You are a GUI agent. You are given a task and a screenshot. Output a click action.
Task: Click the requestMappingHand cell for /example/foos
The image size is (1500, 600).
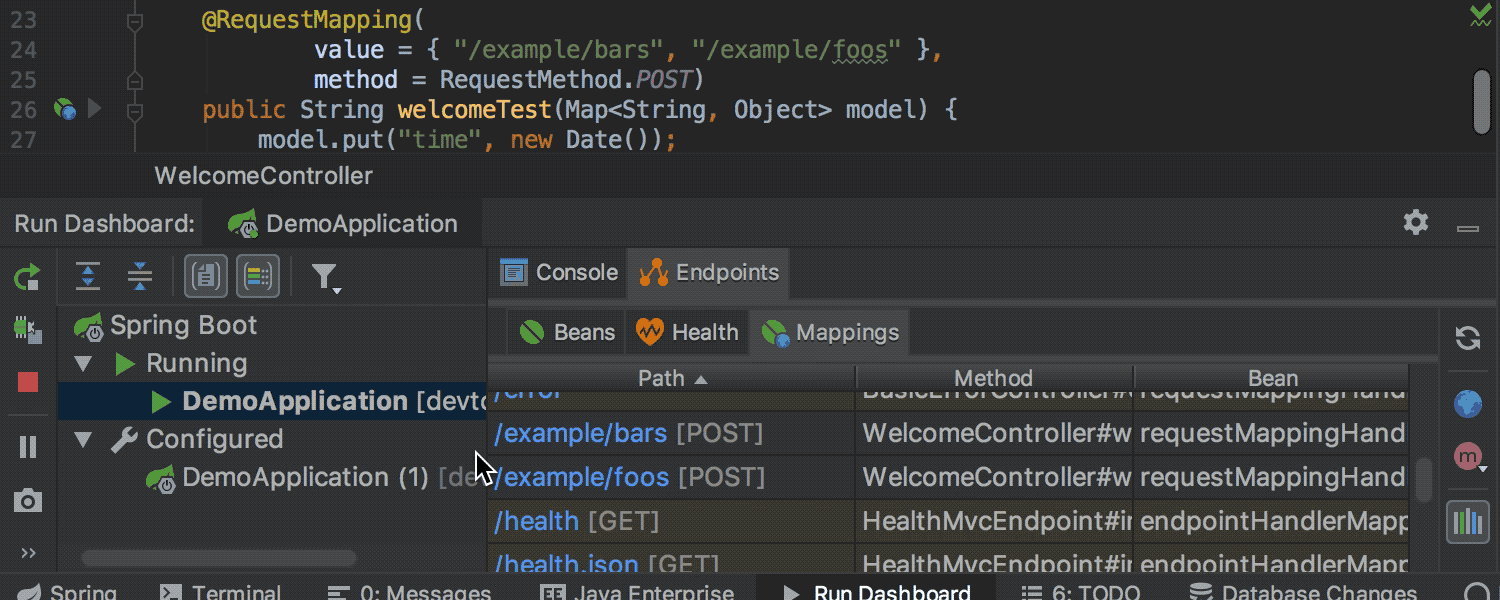[1272, 478]
